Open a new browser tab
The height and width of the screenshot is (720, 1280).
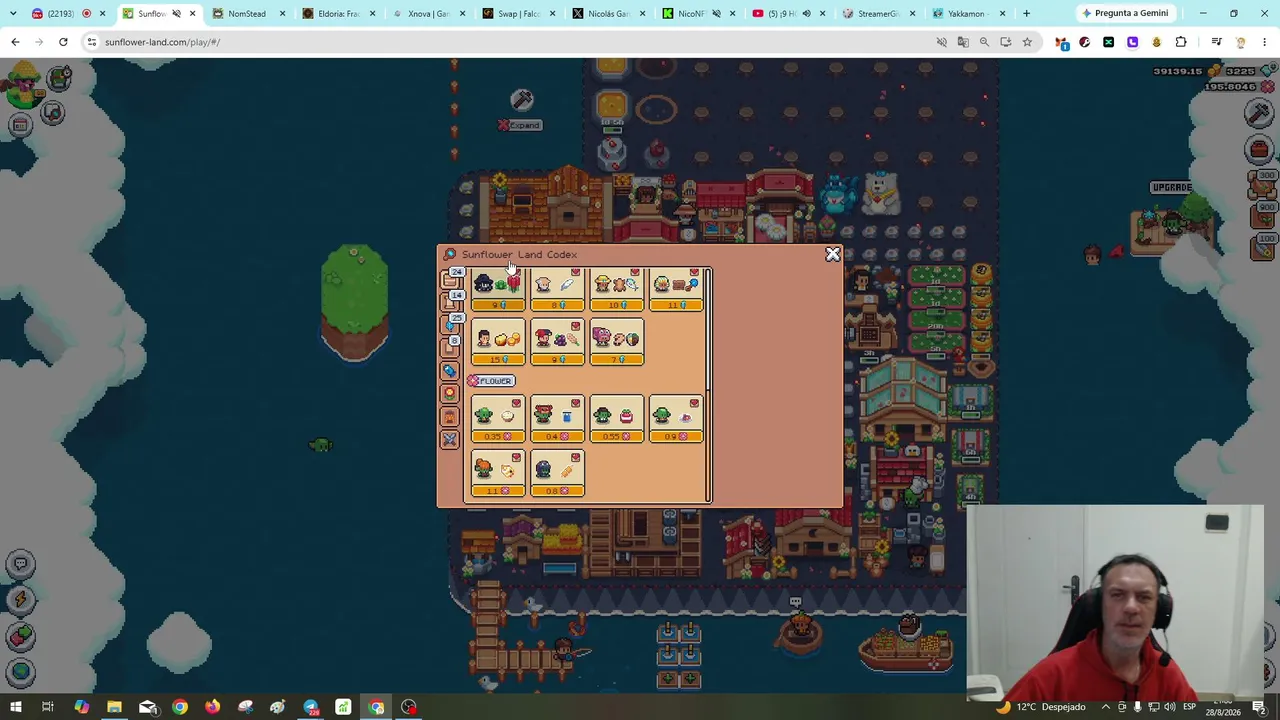(x=1026, y=14)
